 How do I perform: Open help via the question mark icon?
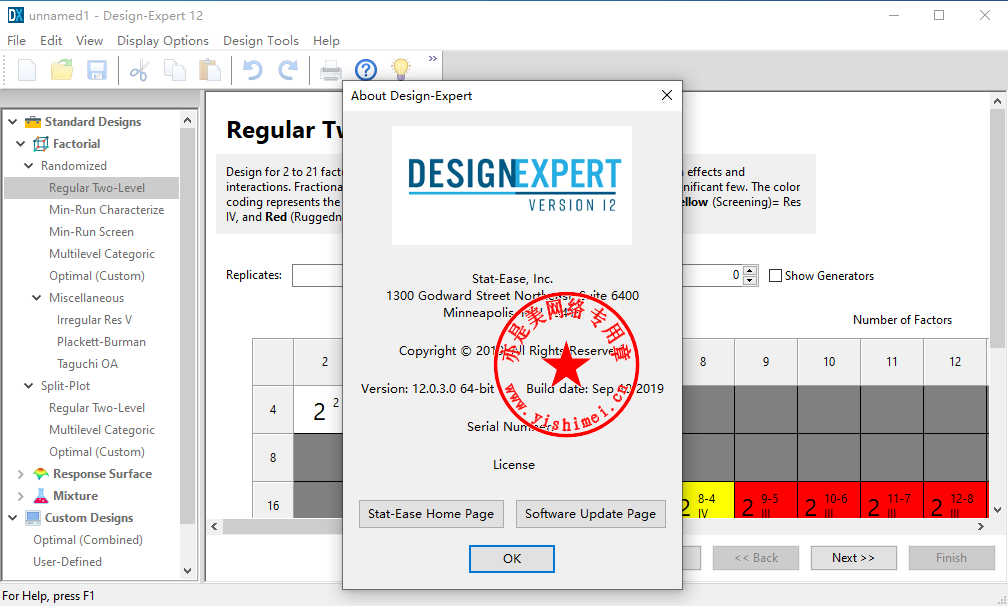(366, 70)
